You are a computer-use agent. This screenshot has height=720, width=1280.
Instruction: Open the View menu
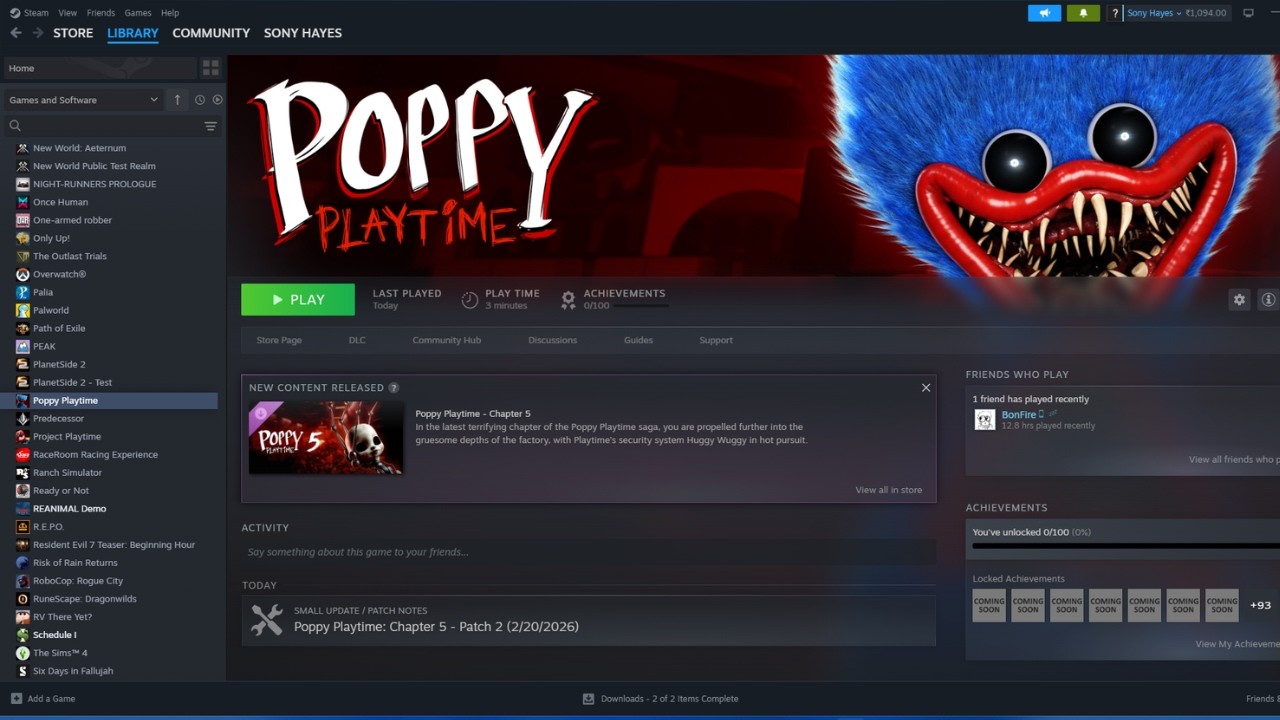67,13
